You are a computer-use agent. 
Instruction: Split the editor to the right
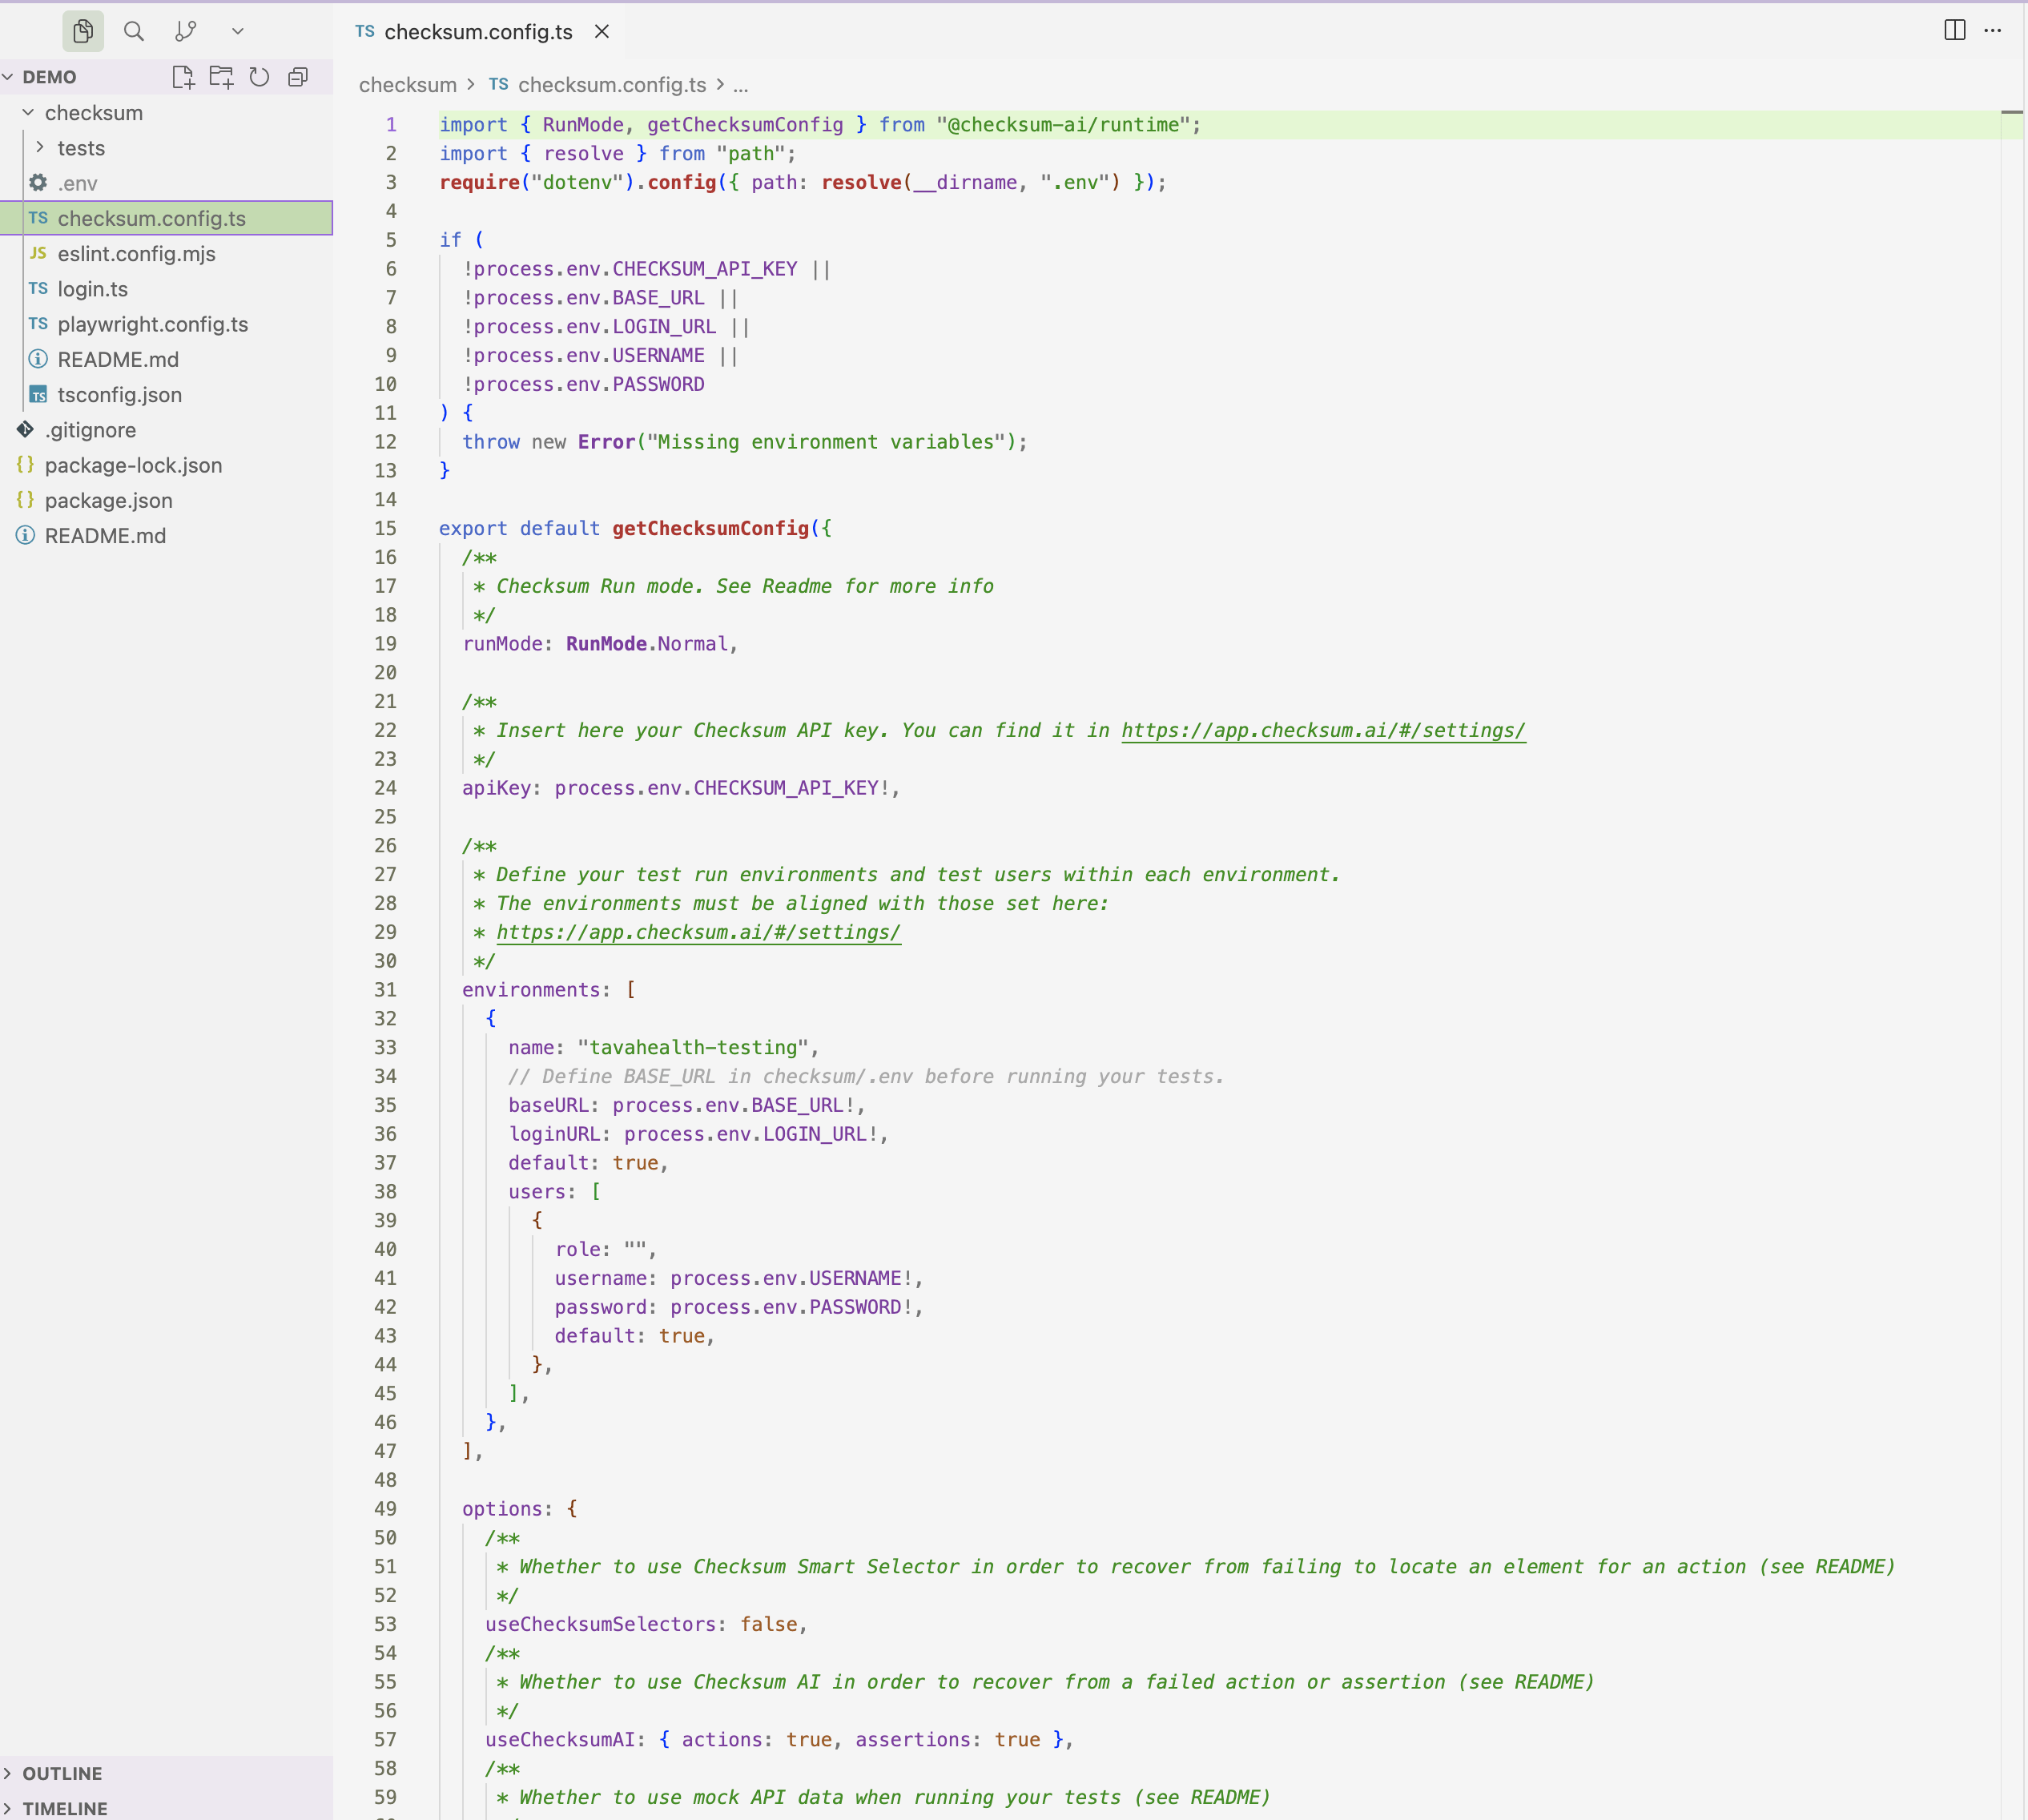(1954, 30)
